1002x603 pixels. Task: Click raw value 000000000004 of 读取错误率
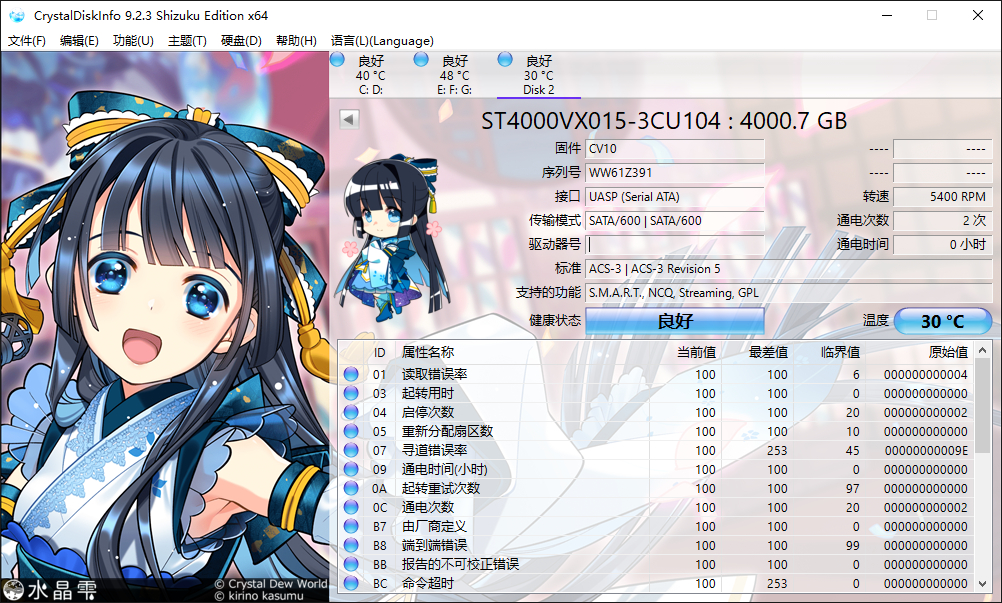[926, 375]
